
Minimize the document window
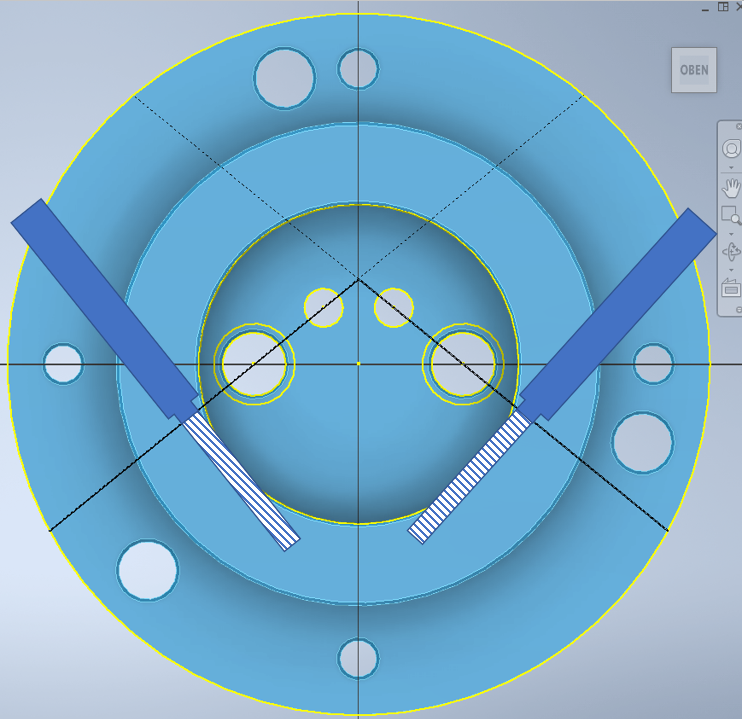pos(706,8)
